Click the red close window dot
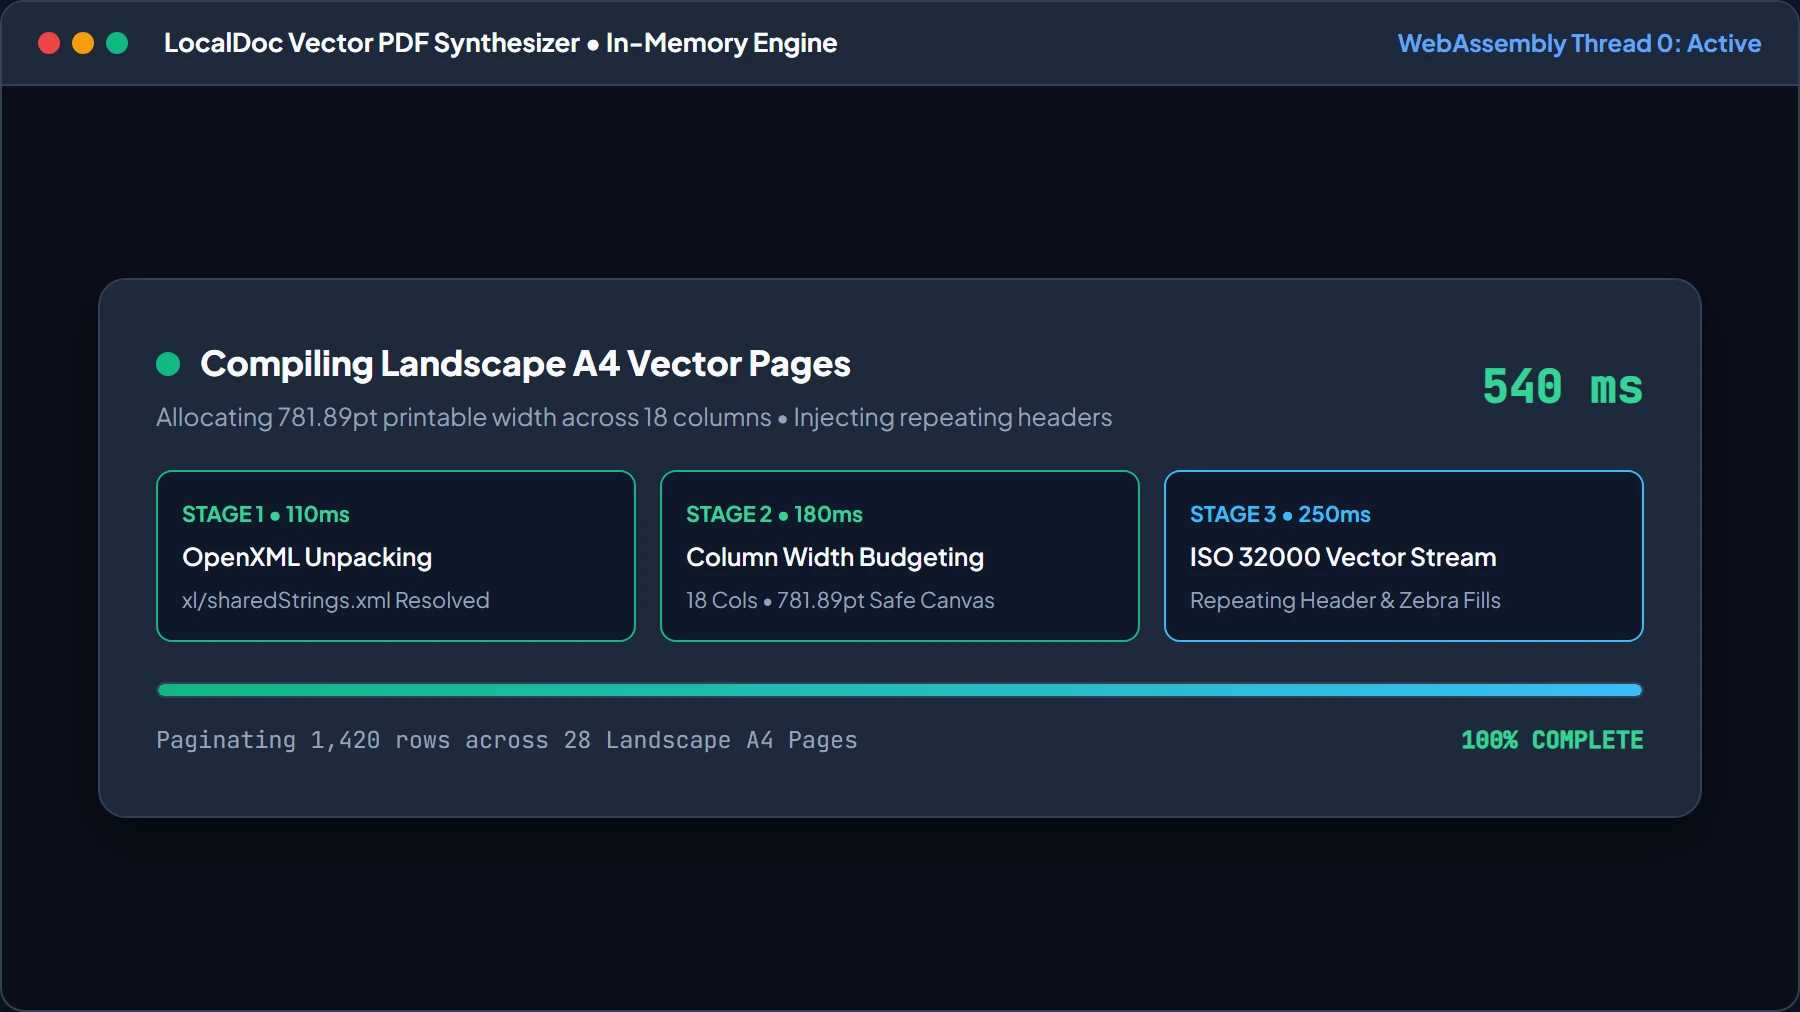This screenshot has width=1800, height=1012. click(x=49, y=43)
